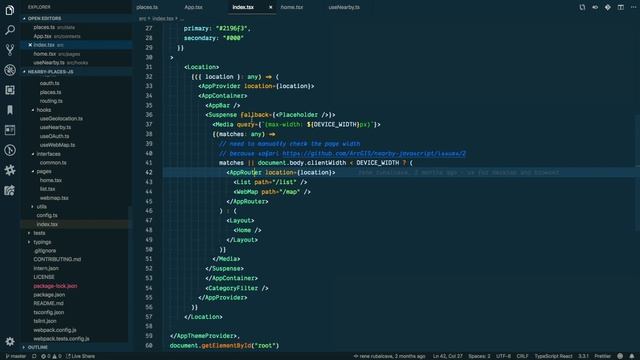Click the sync icon beside master branch
640x360 pixels.
pos(34,356)
